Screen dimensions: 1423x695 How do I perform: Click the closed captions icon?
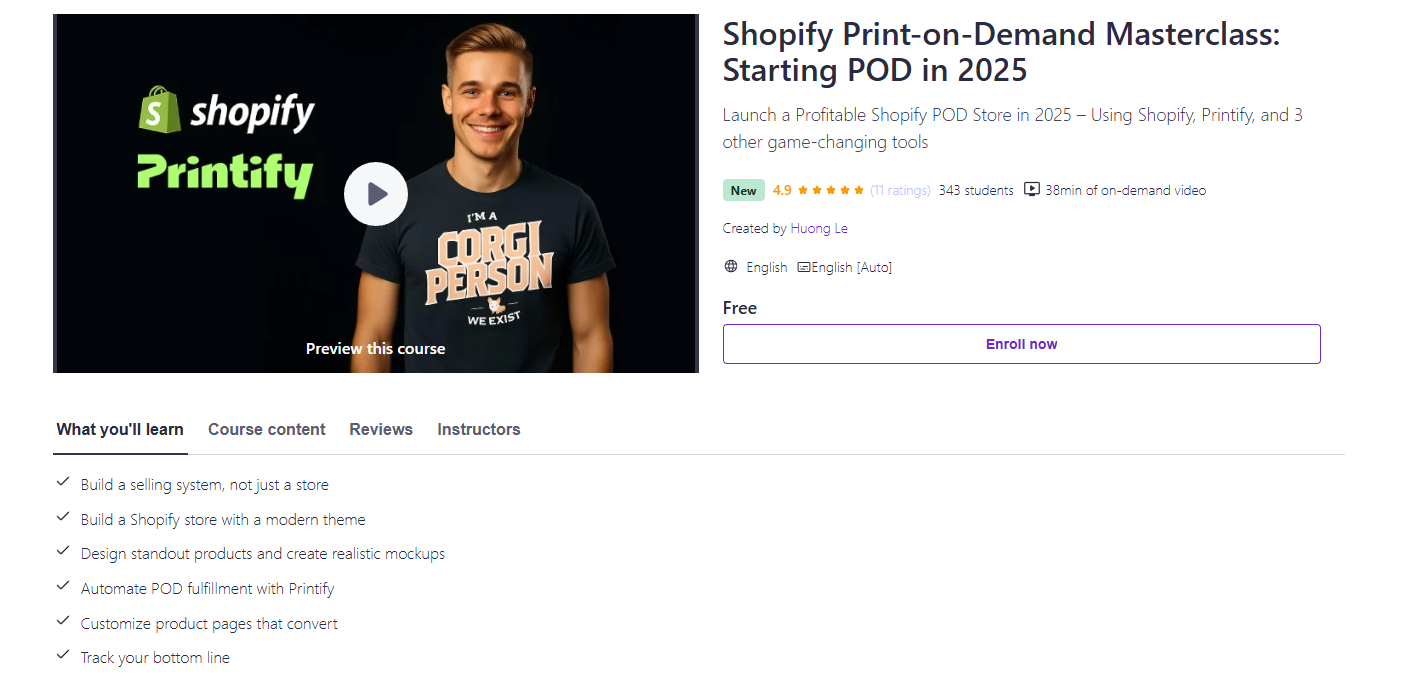coord(804,267)
